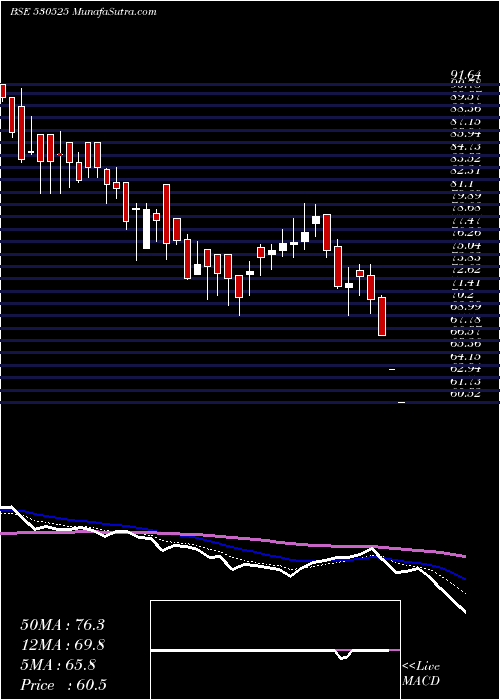Click the 84.73 price axis label
This screenshot has height=700, width=500.
[x=465, y=146]
